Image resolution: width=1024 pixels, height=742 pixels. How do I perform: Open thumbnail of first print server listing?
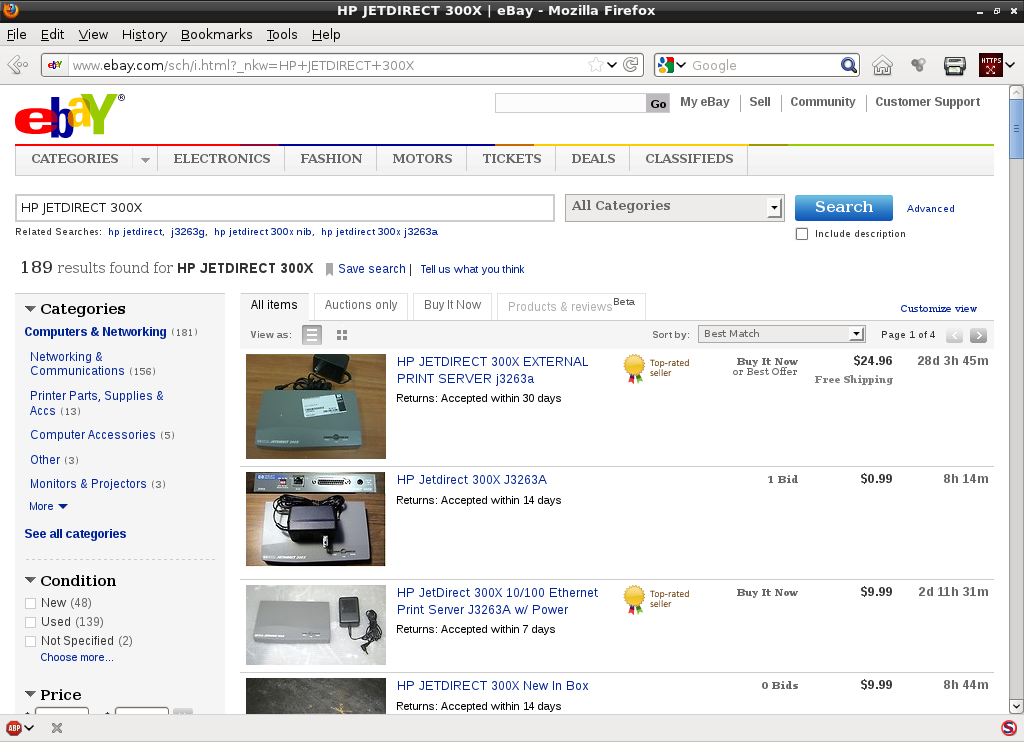316,406
